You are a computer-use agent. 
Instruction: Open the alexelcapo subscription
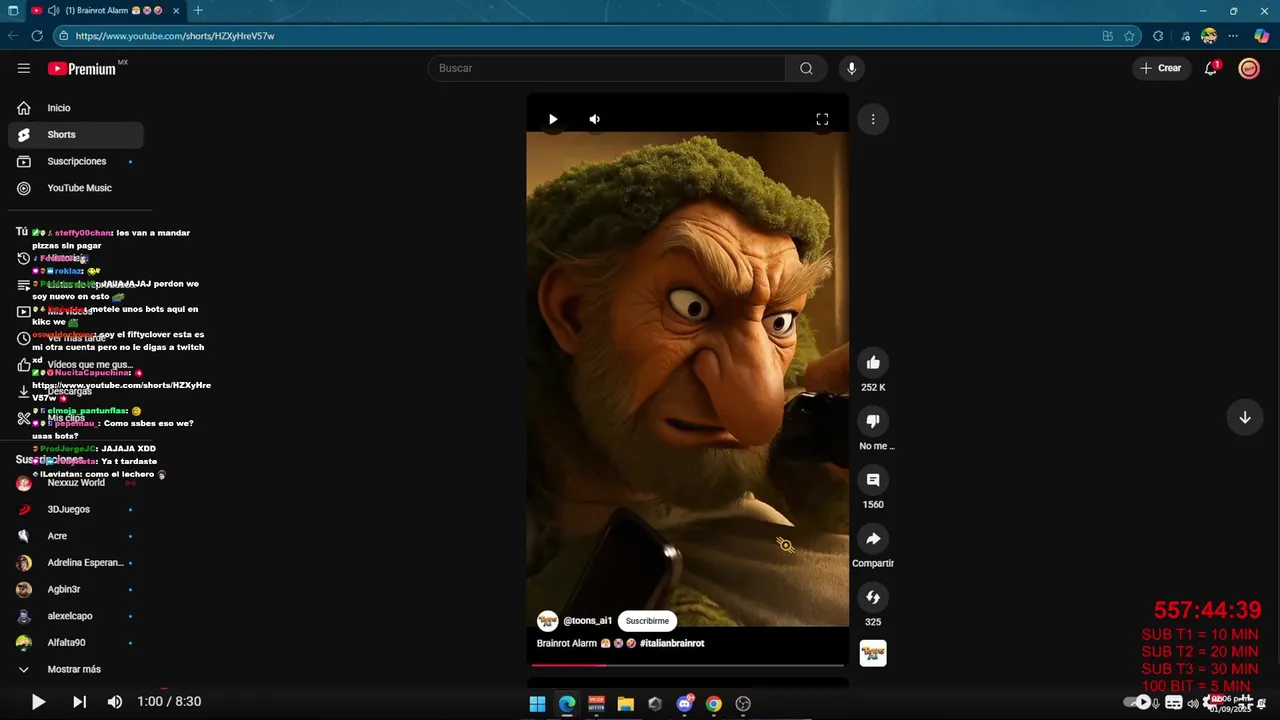[76, 616]
